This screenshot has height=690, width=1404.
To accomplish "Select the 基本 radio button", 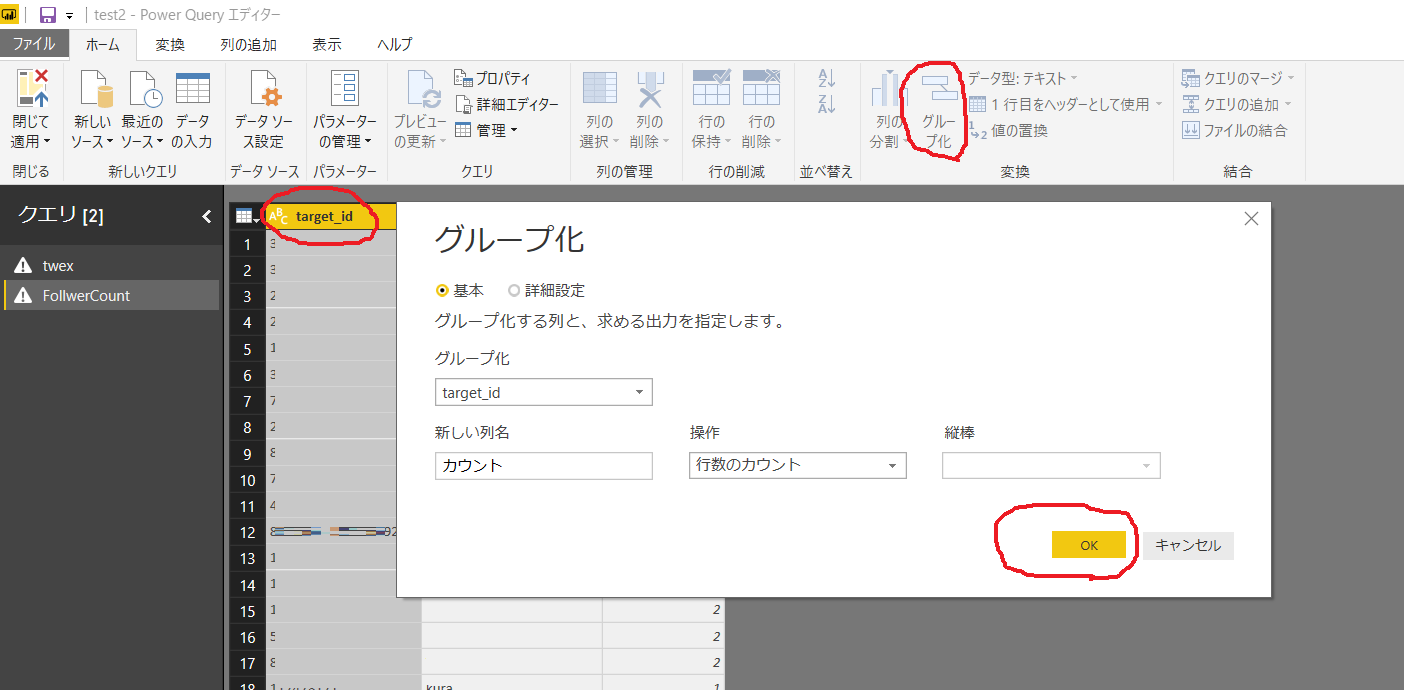I will point(442,290).
